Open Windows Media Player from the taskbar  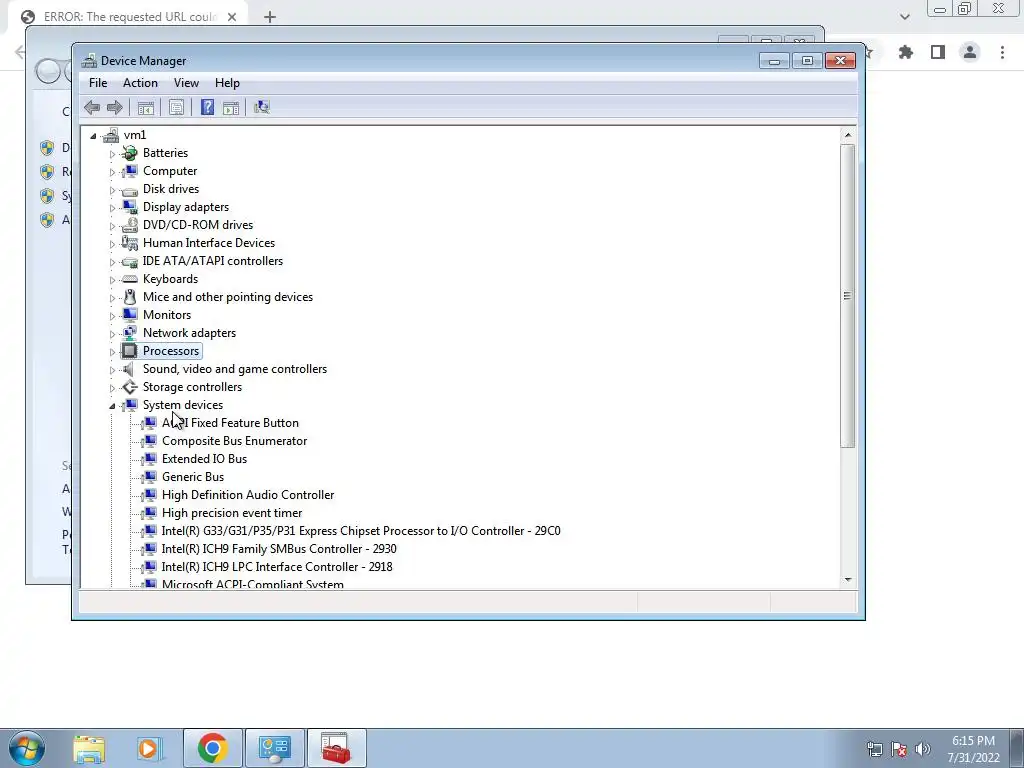149,749
